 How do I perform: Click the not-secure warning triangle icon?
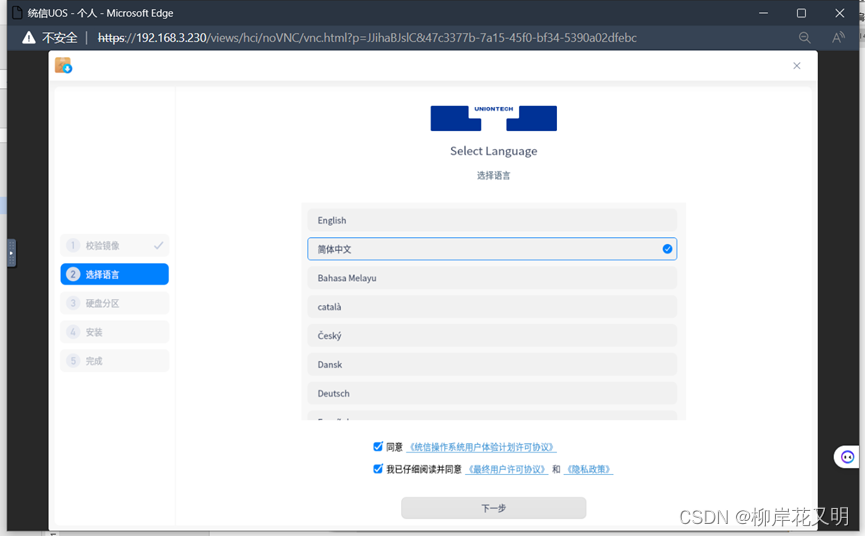coord(29,37)
